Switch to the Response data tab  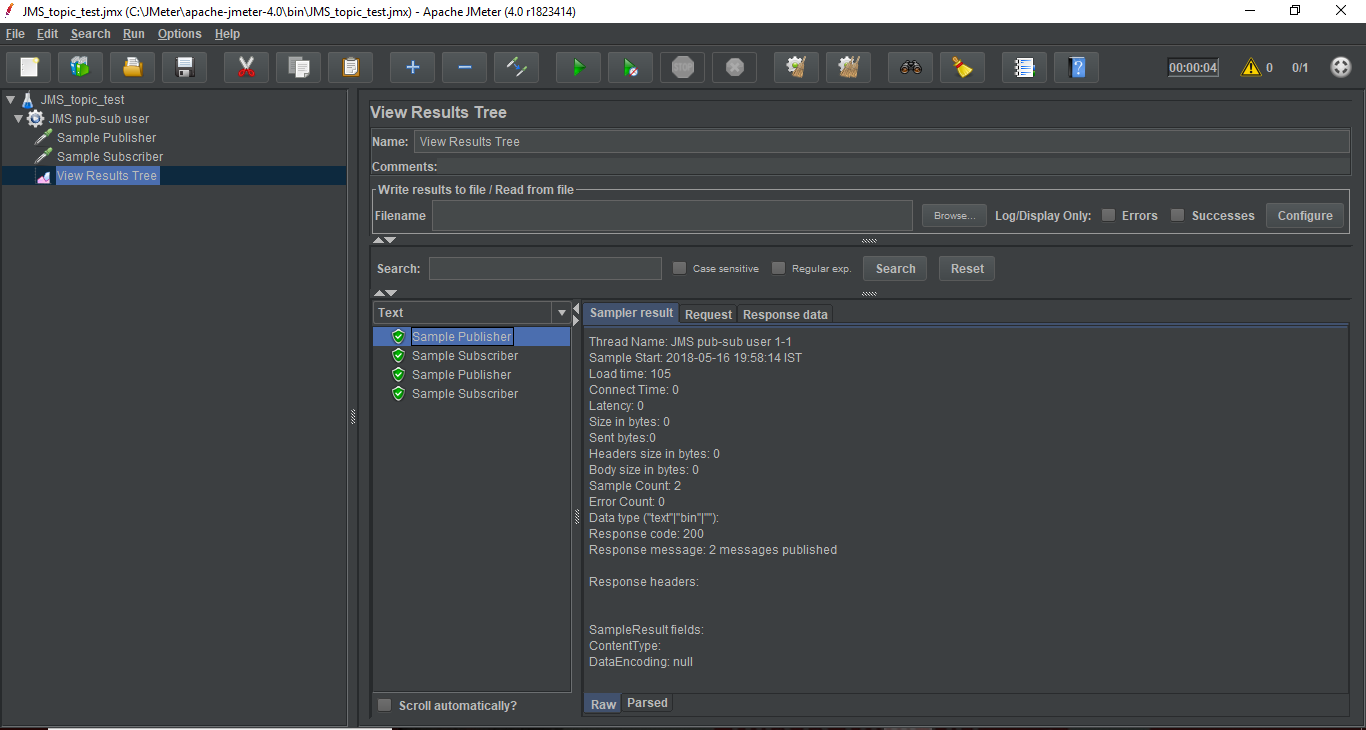pos(785,314)
